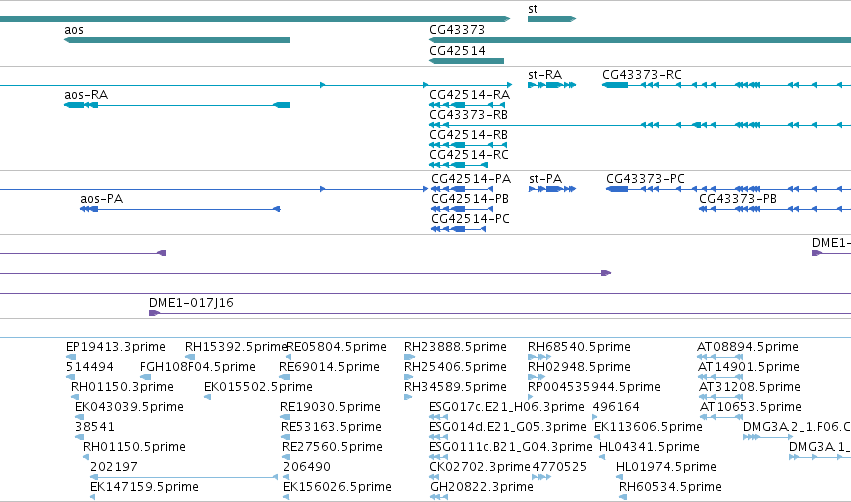Click the 206490 feature label
The image size is (851, 502).
coord(307,467)
